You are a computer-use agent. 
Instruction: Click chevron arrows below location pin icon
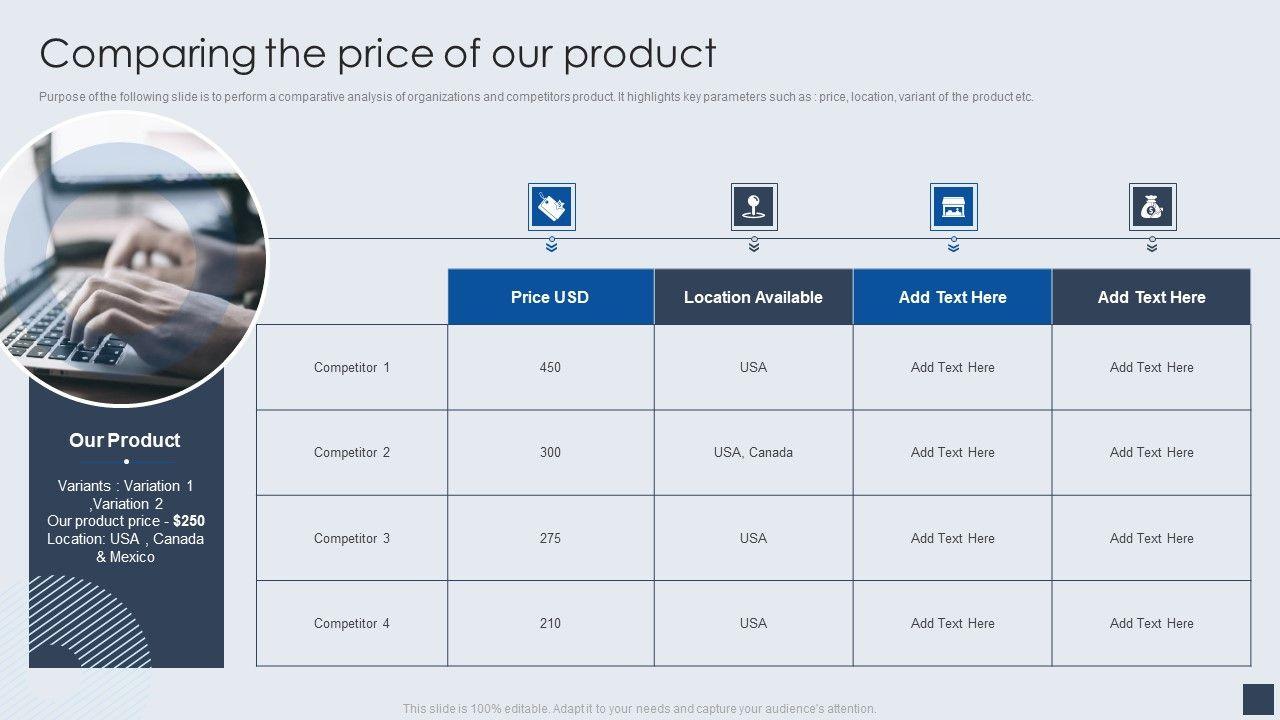click(754, 245)
